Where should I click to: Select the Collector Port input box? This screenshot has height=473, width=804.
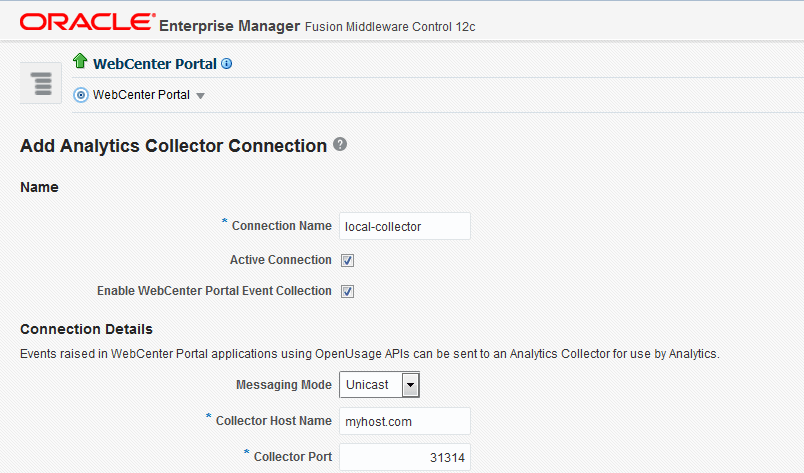[404, 457]
